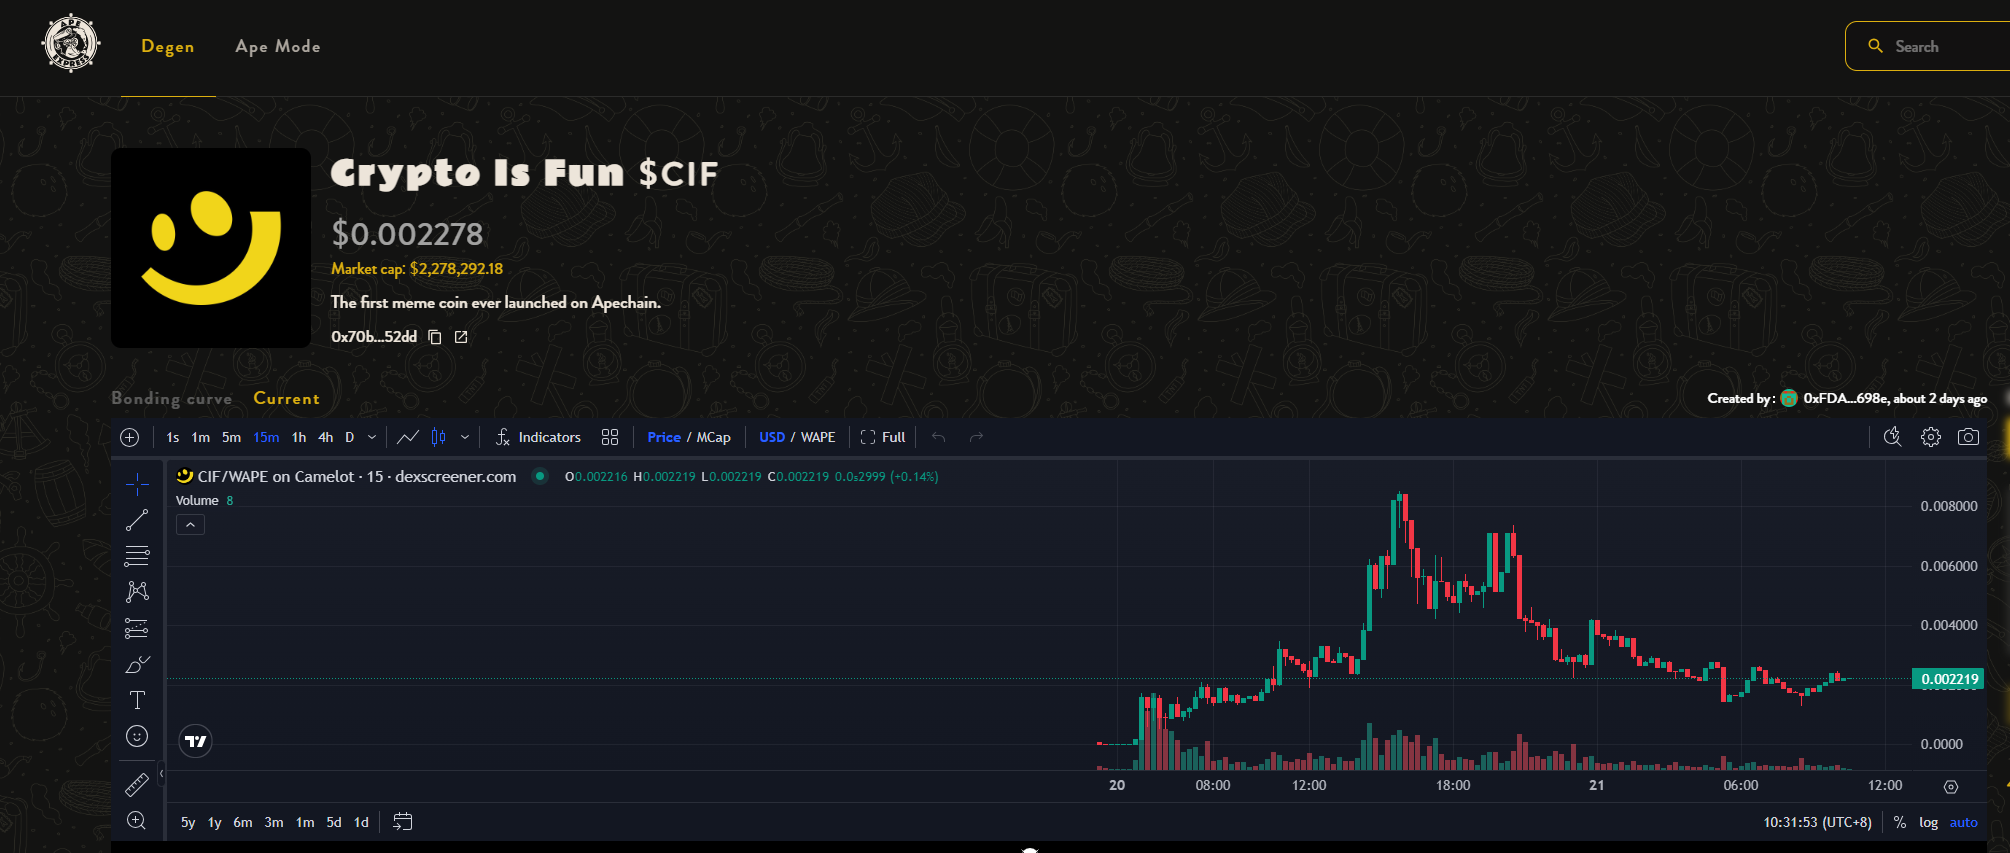
Task: Open the chart type dropdown arrow
Action: (465, 437)
